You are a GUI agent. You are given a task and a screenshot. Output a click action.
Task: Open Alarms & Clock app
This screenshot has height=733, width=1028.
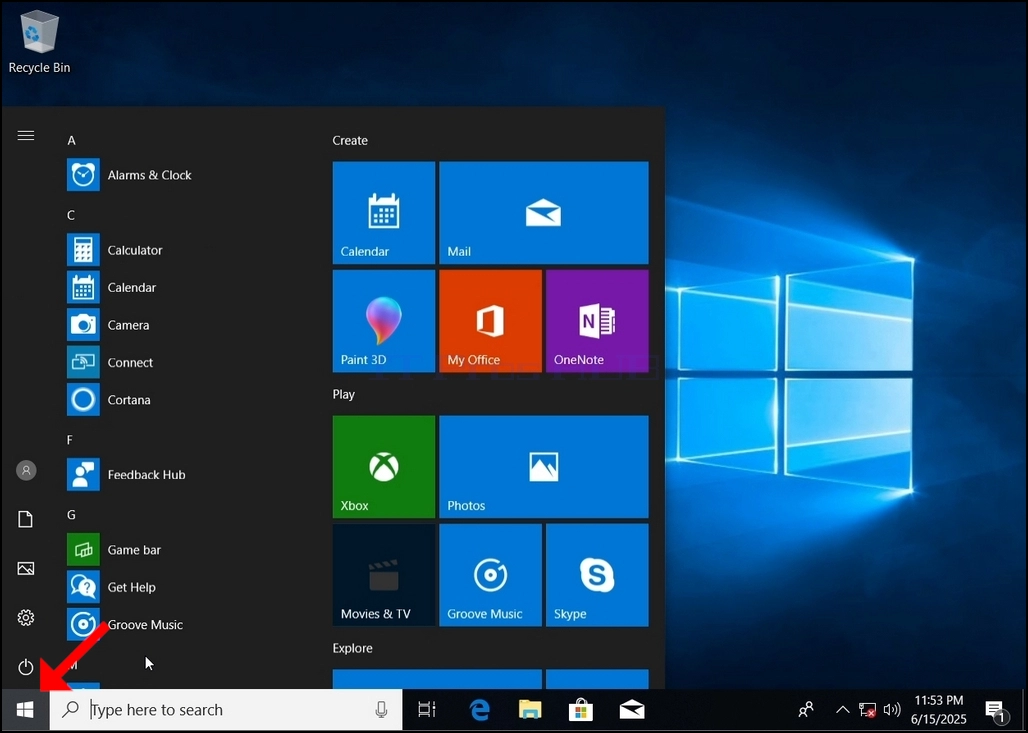(x=149, y=175)
